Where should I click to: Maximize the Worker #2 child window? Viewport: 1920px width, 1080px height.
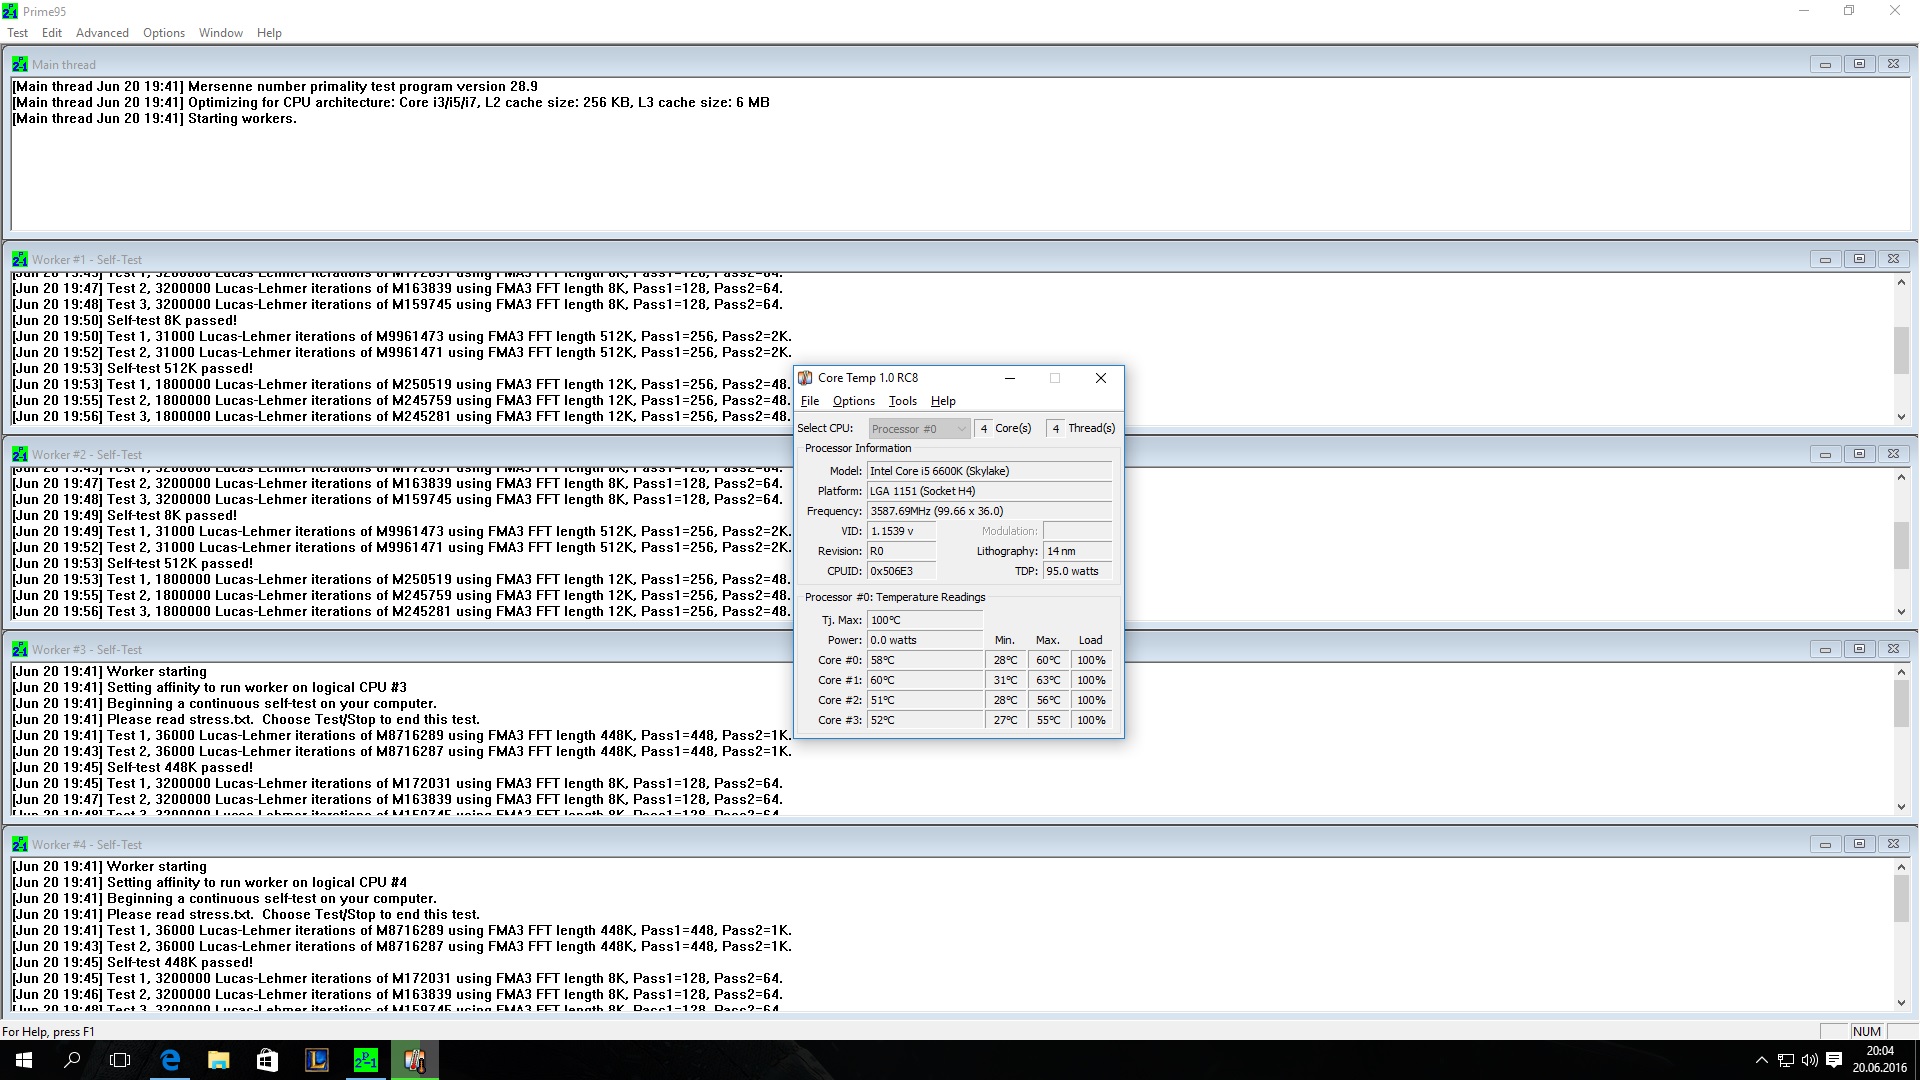click(1859, 454)
